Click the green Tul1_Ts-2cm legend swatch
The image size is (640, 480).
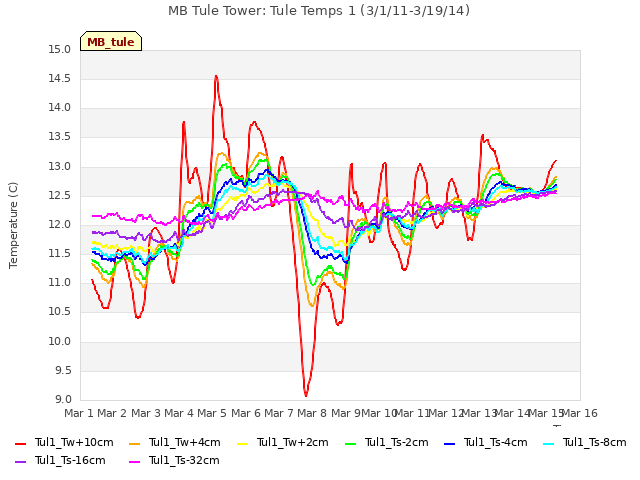tap(351, 443)
